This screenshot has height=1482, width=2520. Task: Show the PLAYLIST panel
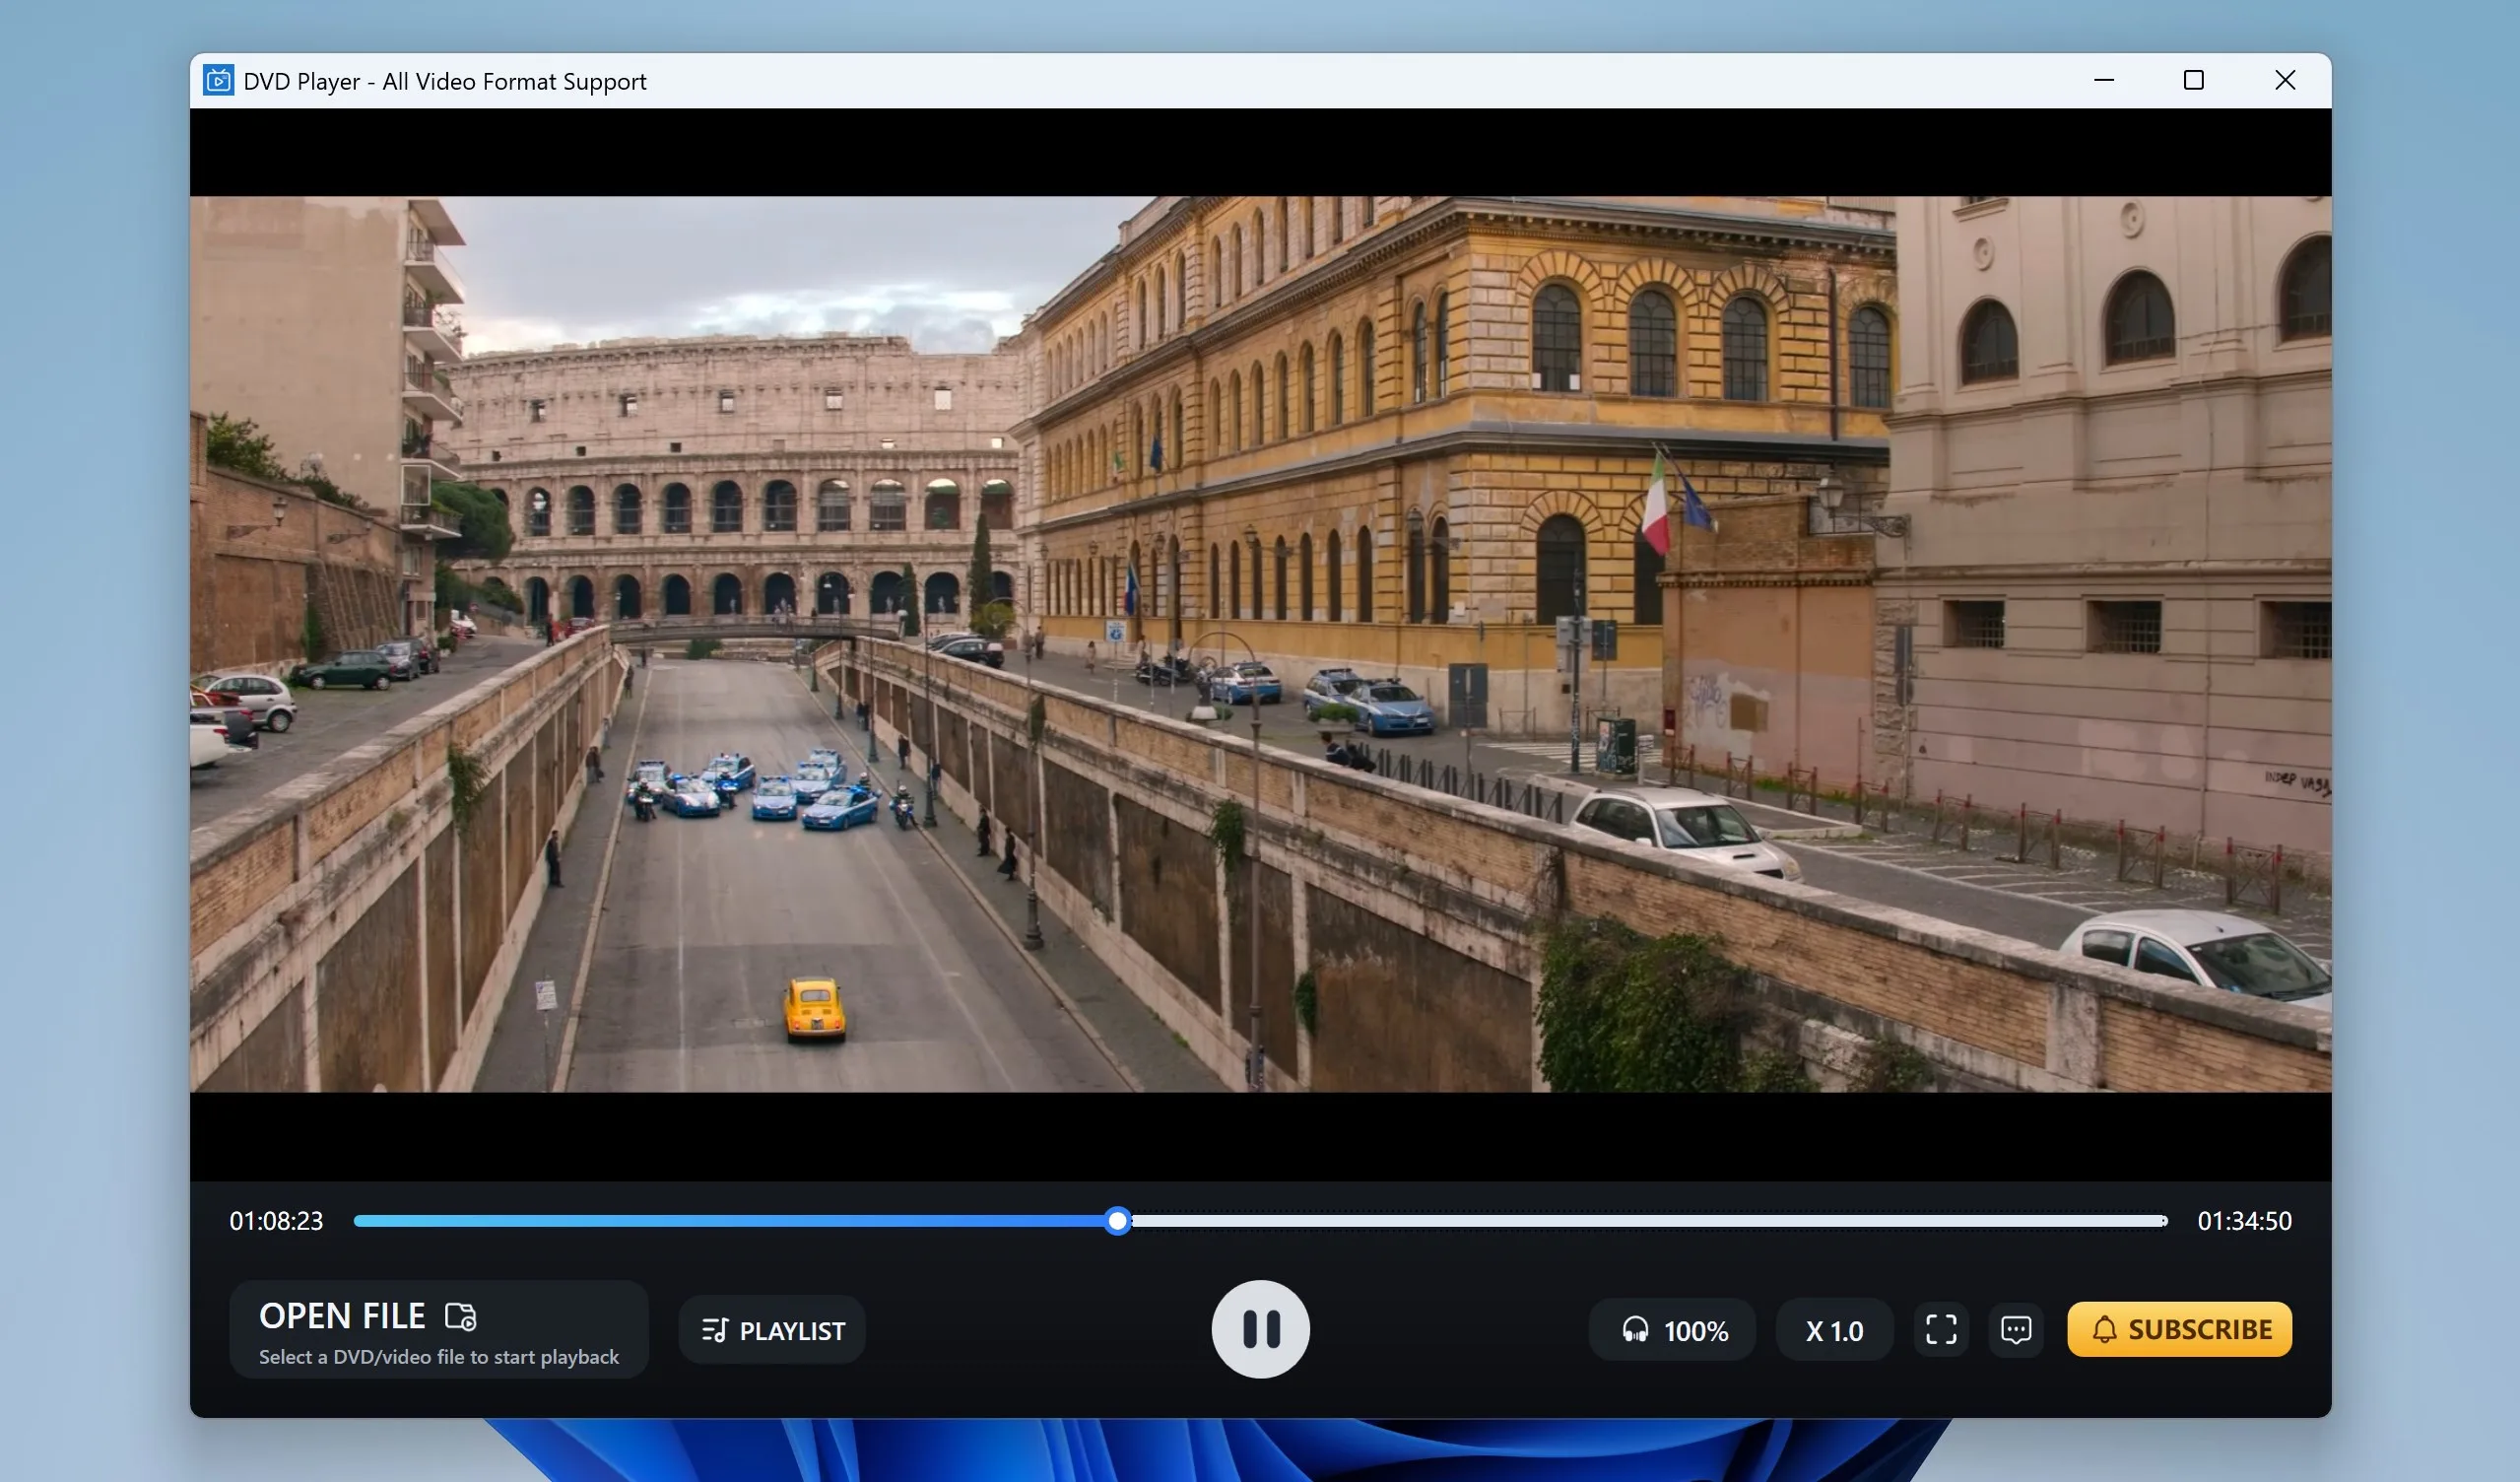click(772, 1330)
